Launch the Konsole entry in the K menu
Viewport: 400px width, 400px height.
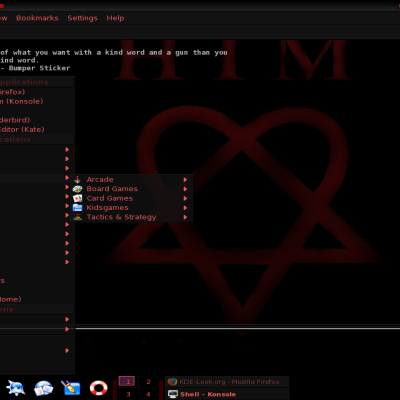pyautogui.click(x=37, y=101)
